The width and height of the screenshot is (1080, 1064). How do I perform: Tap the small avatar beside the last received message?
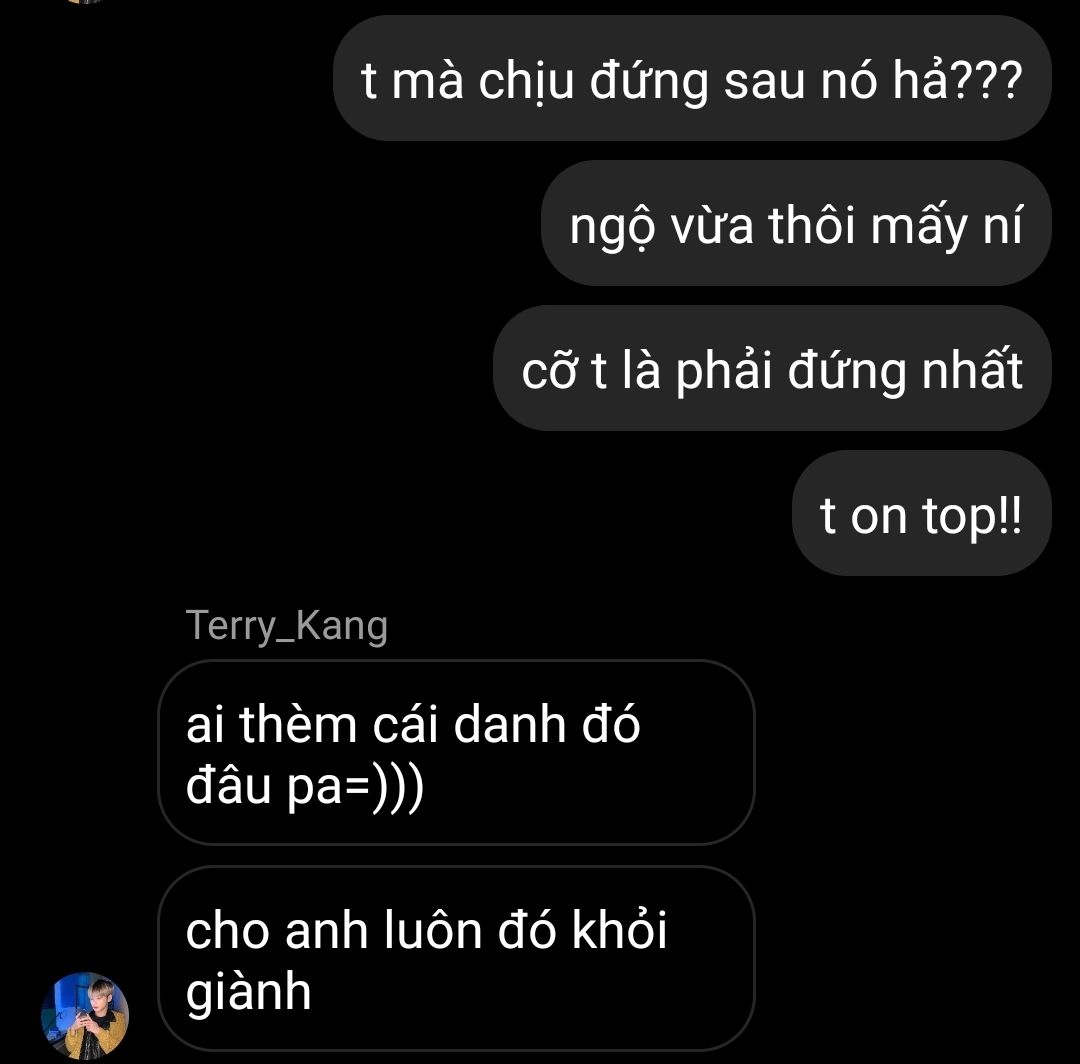tap(85, 1015)
